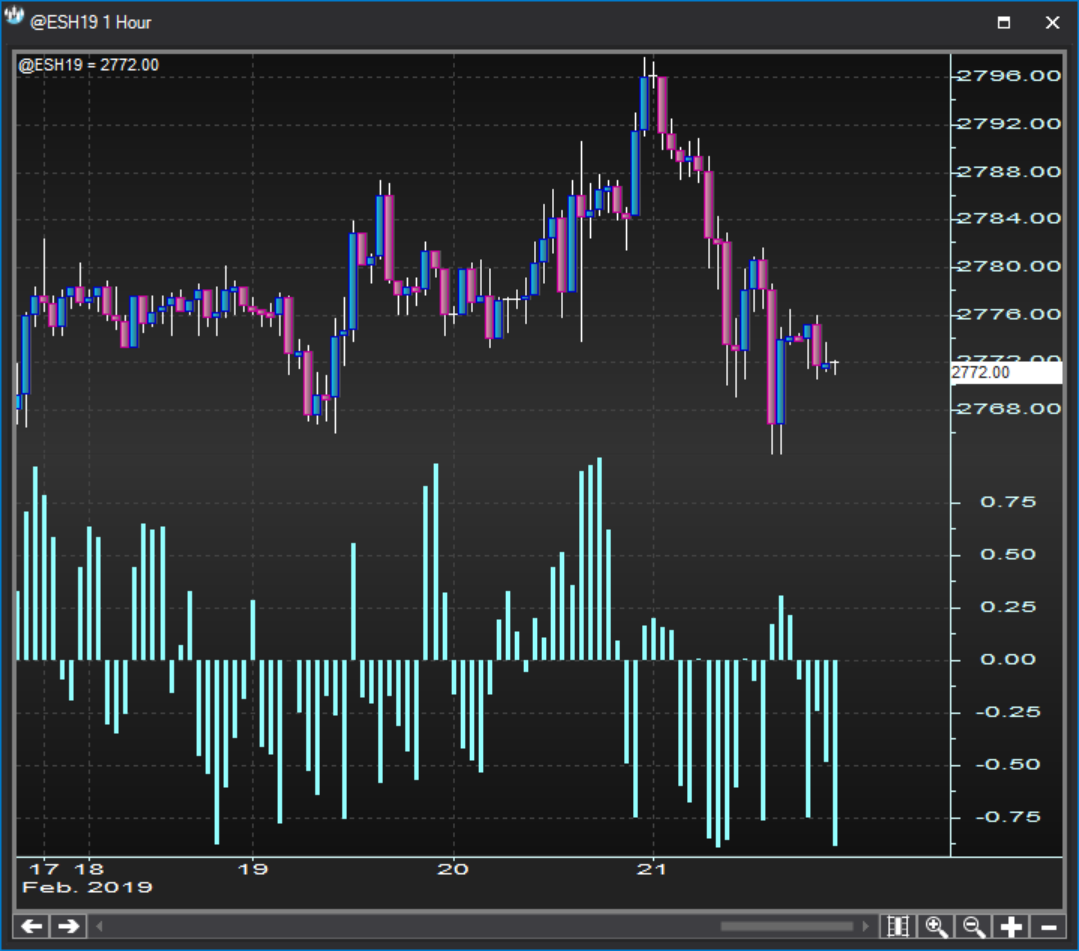Click the 0.25 indicator axis label
Image resolution: width=1079 pixels, height=951 pixels.
(x=1008, y=607)
